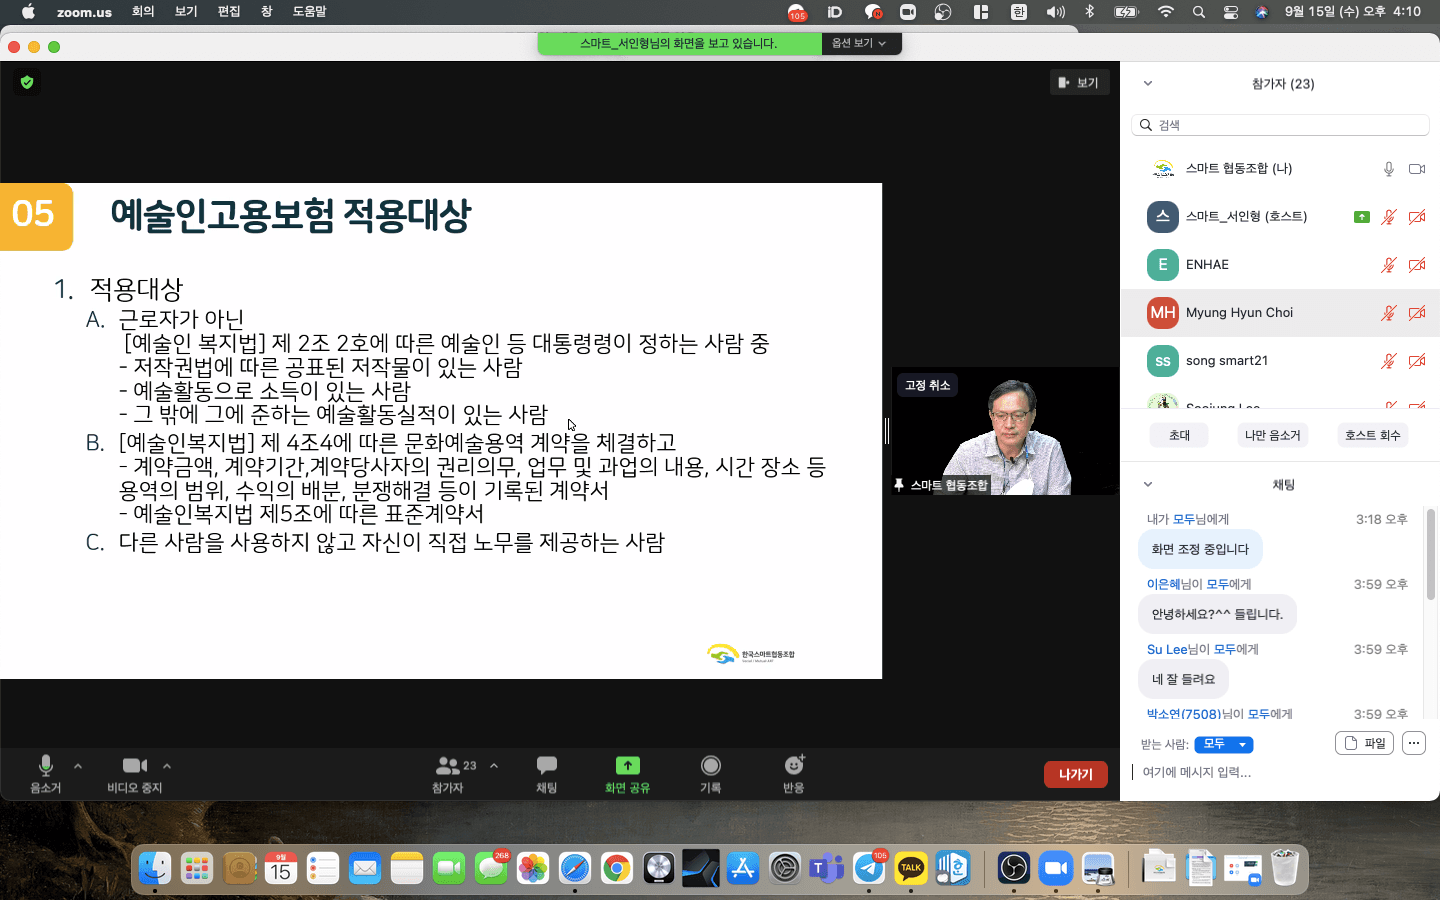Click the 비디오 중지 camera icon
Screen dimensions: 1440x900
(x=135, y=765)
